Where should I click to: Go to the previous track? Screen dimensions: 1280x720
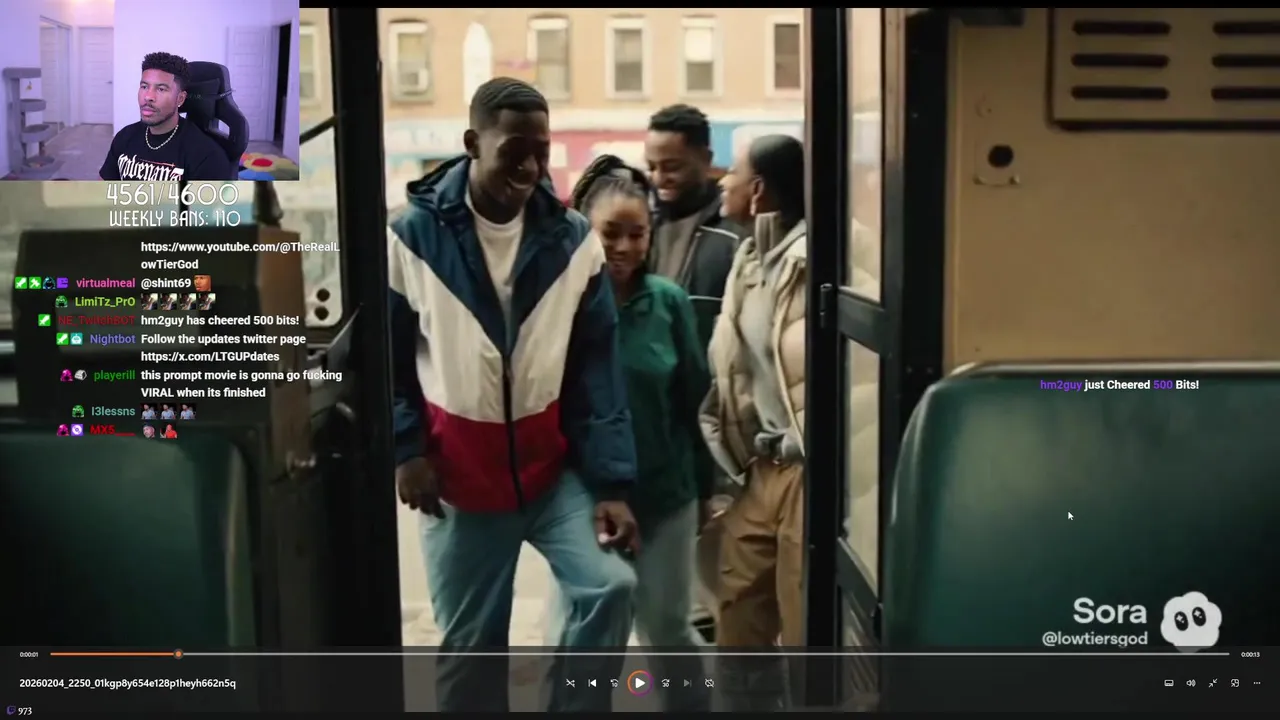pyautogui.click(x=592, y=683)
